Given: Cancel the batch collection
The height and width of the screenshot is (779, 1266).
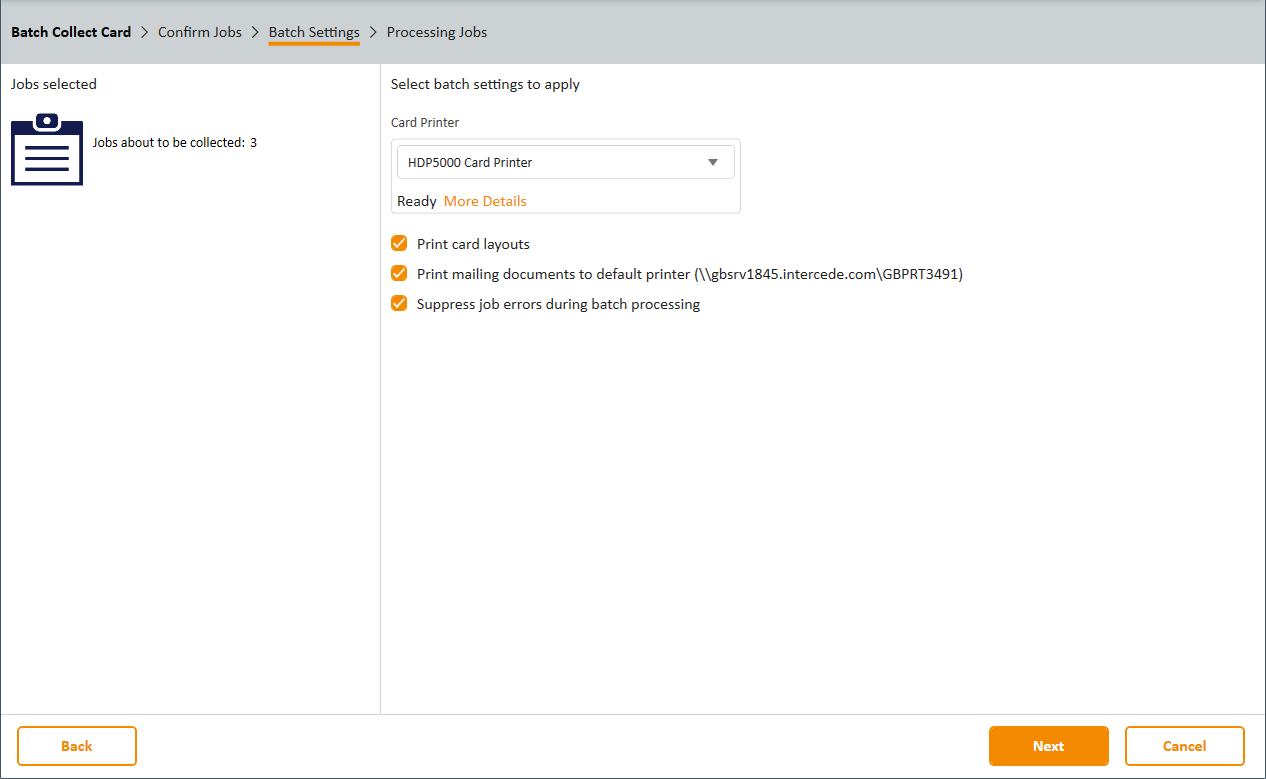Looking at the screenshot, I should [x=1184, y=746].
